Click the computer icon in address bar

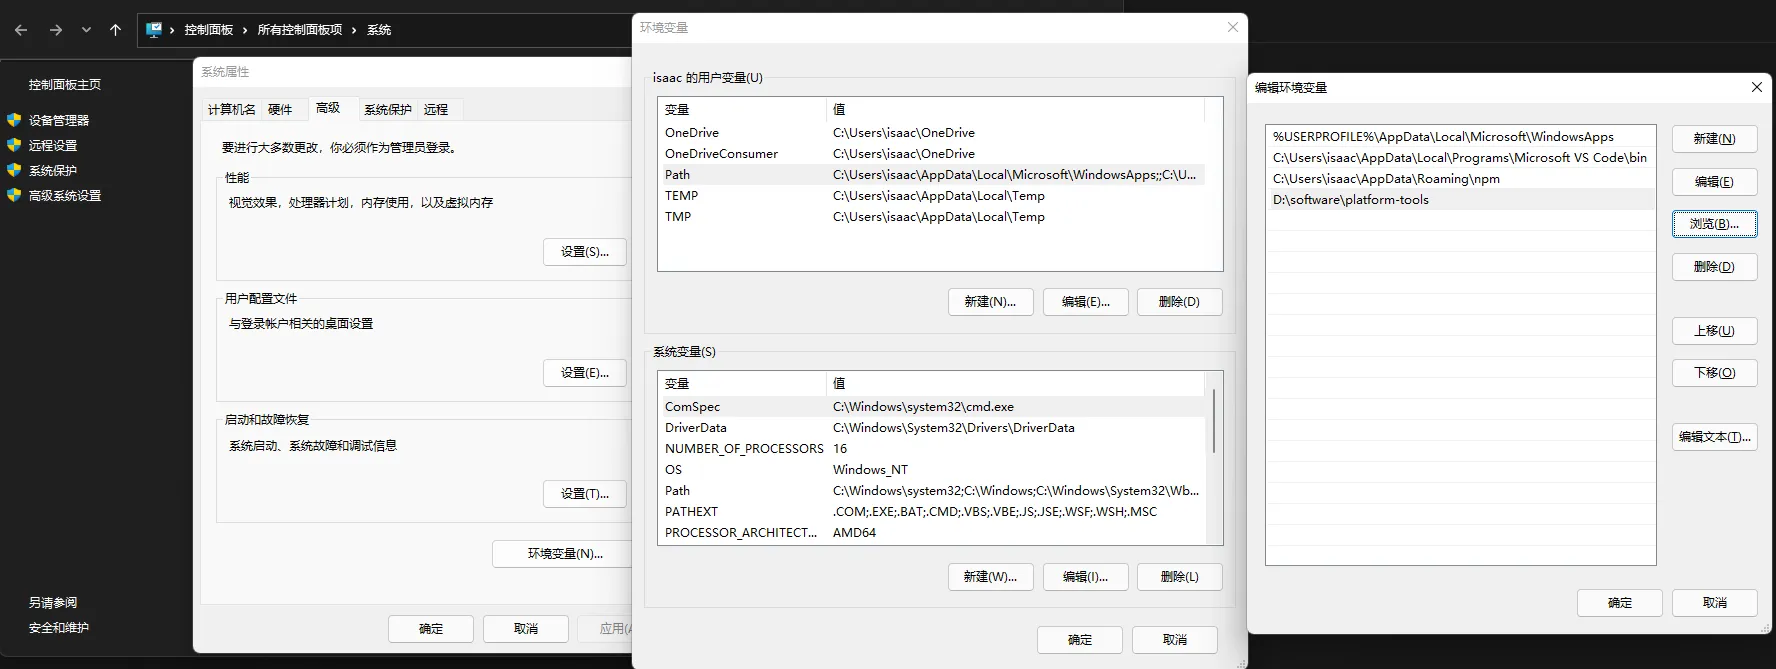154,30
